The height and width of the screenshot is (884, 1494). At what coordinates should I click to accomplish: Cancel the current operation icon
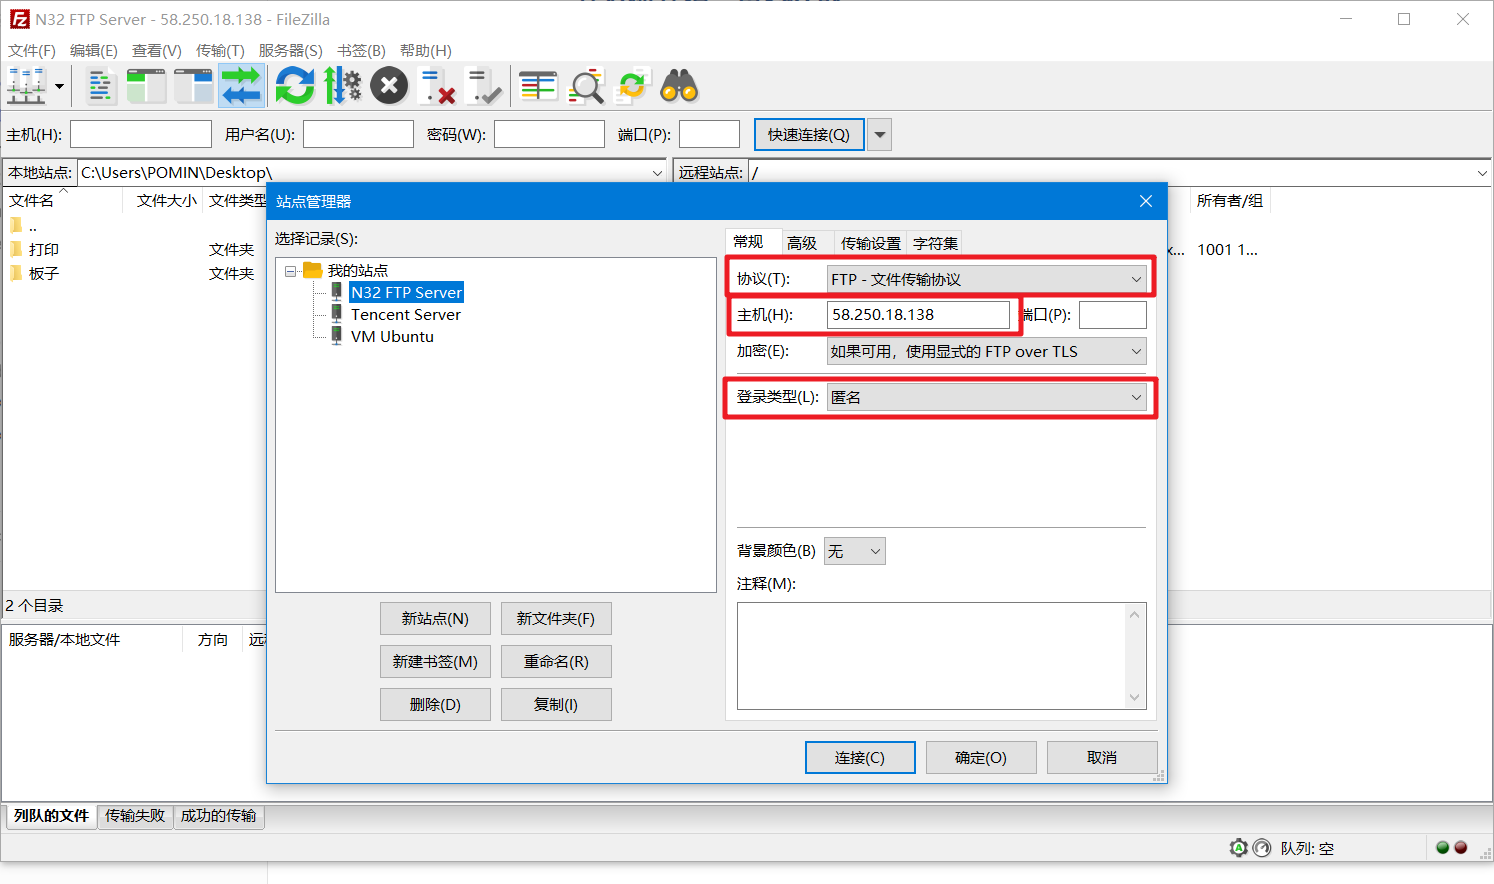tap(389, 86)
